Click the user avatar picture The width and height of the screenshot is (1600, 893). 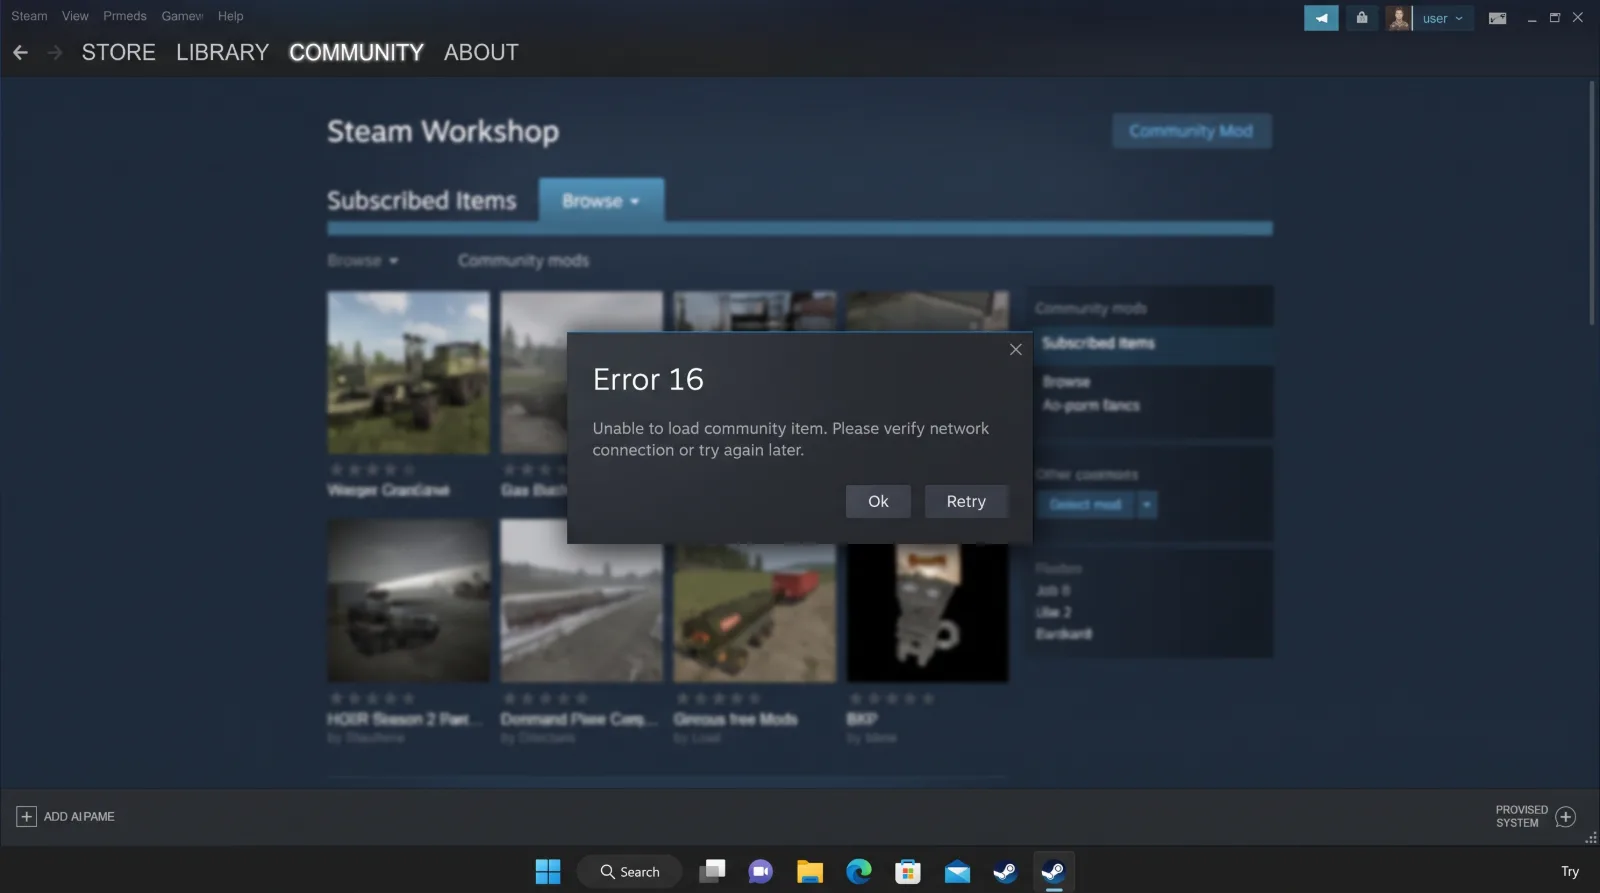point(1398,18)
